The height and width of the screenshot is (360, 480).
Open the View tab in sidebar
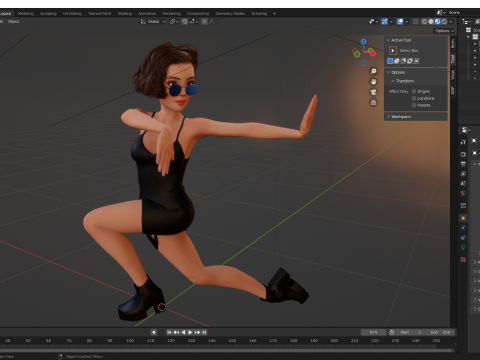(x=453, y=75)
